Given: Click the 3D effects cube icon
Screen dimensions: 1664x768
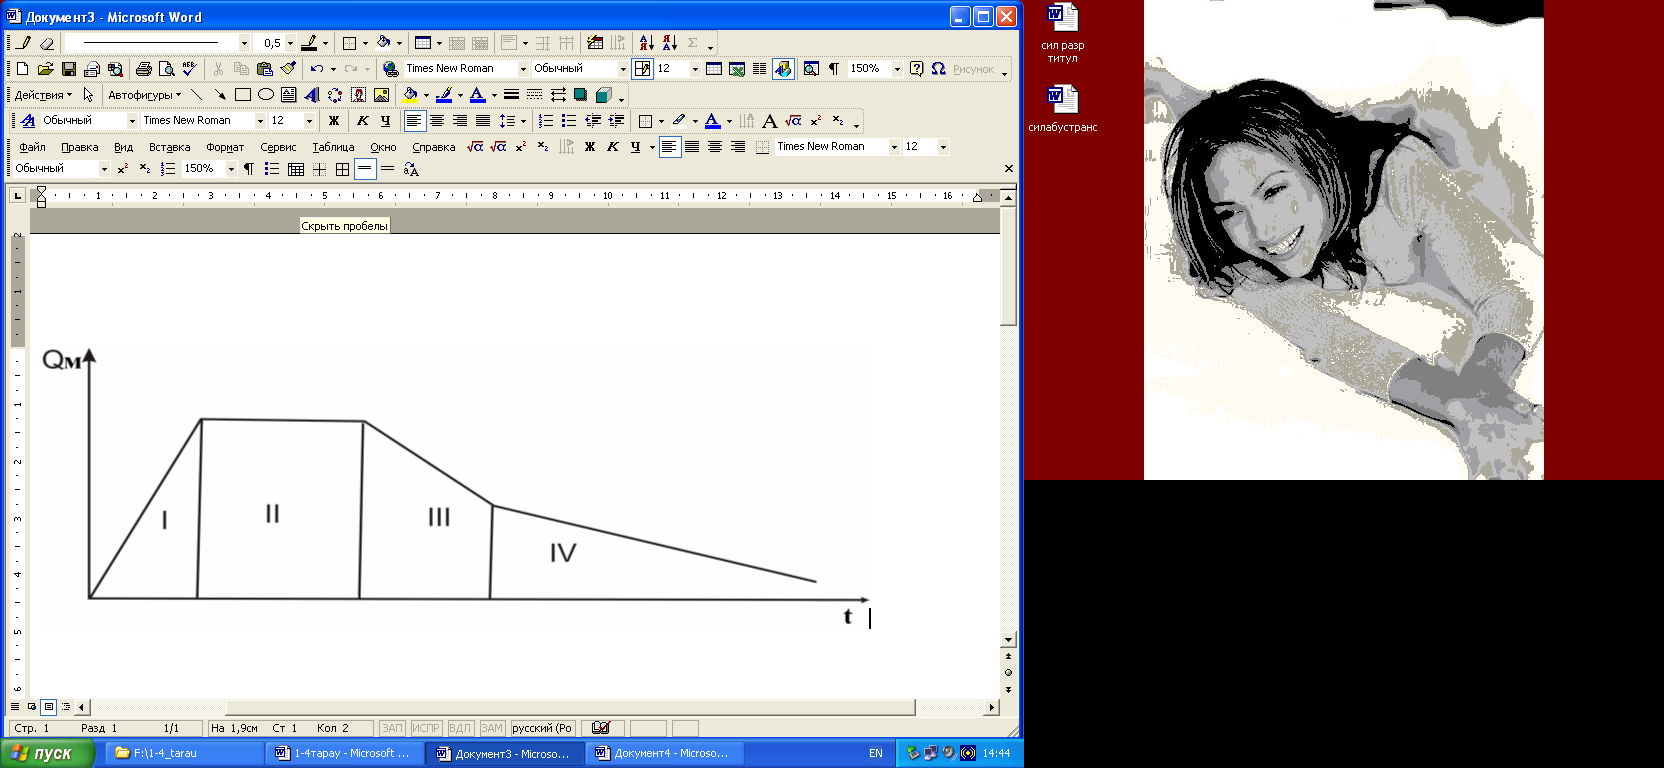Looking at the screenshot, I should coord(603,95).
